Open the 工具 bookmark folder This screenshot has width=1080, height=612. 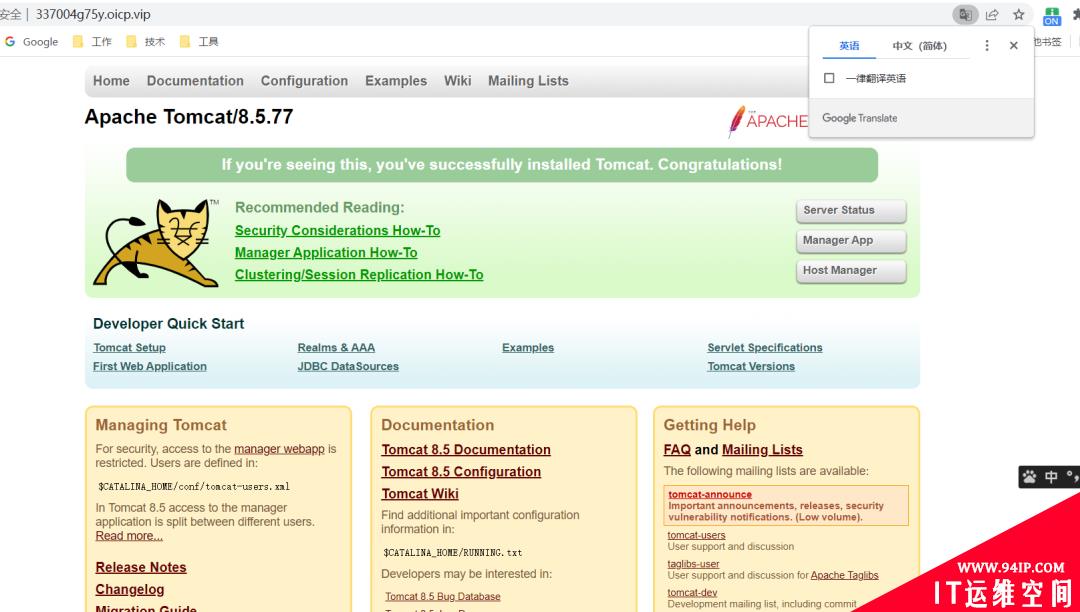(200, 41)
